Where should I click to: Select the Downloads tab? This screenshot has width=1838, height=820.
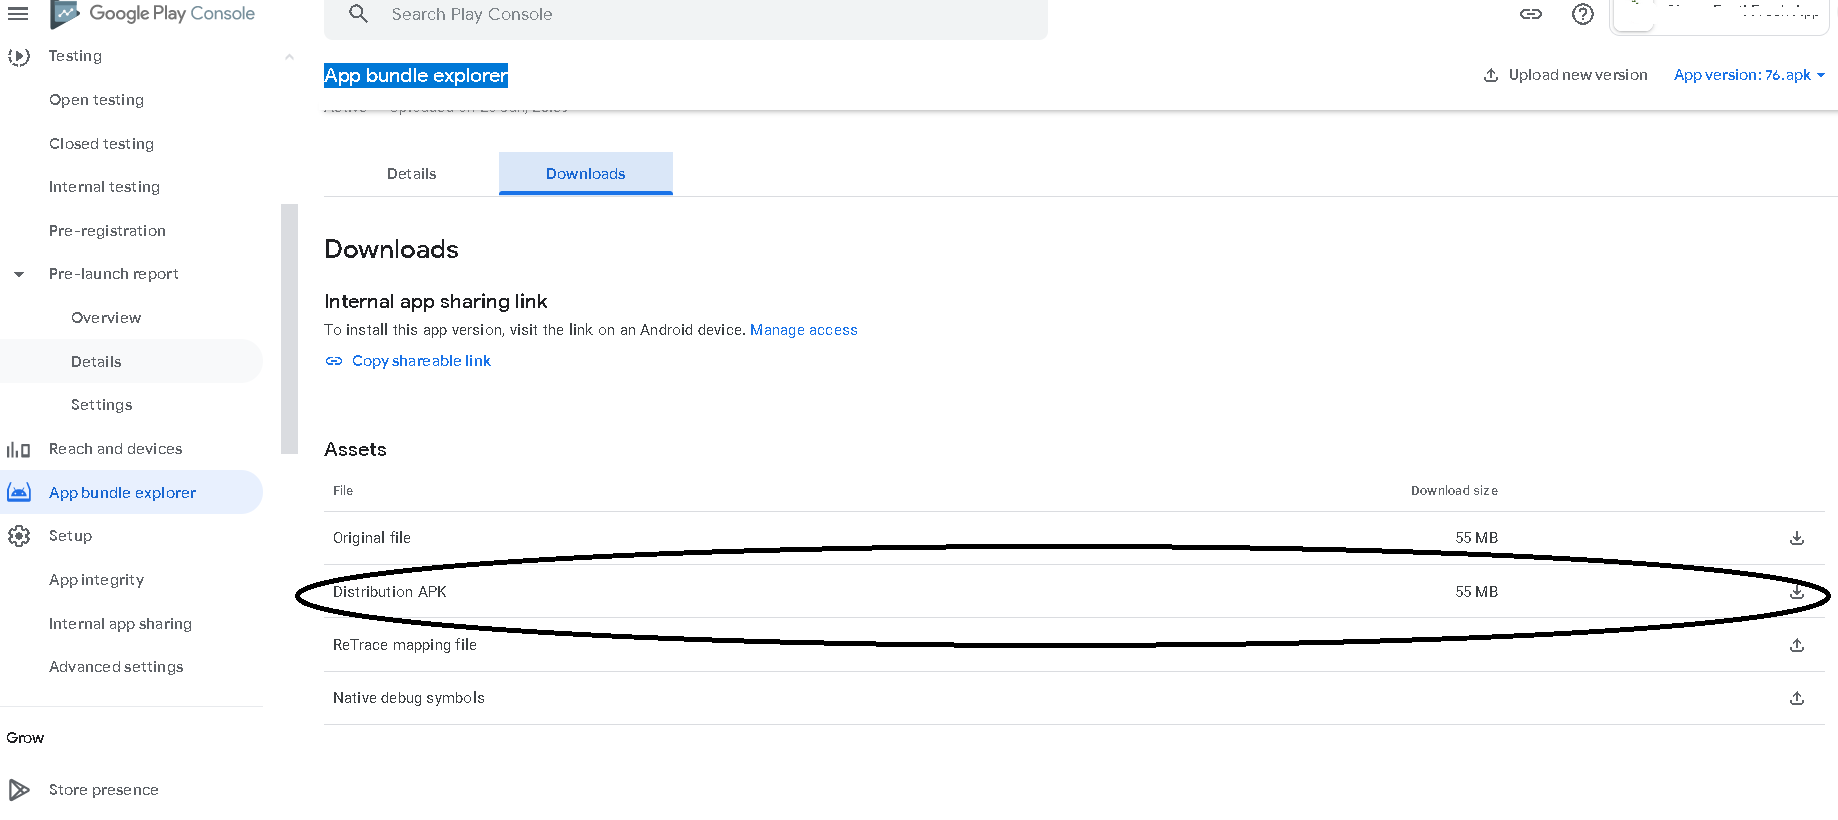586,174
